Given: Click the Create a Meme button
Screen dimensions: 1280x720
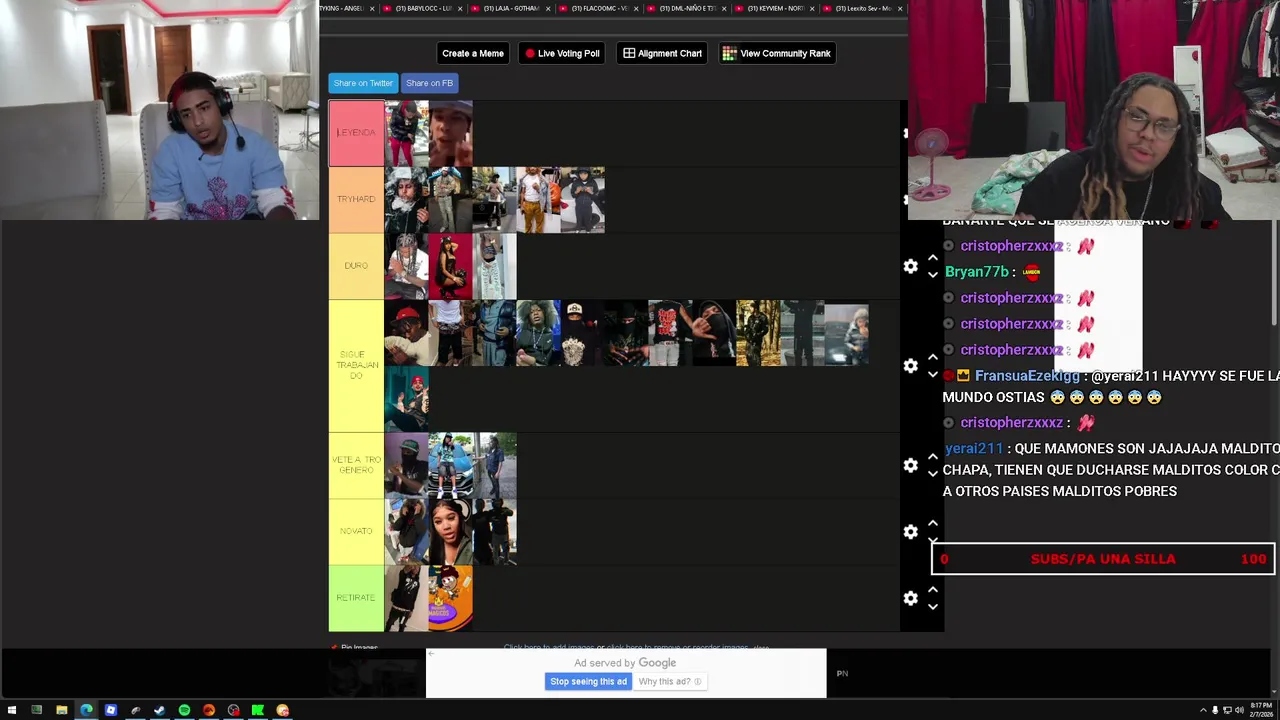Looking at the screenshot, I should [473, 53].
